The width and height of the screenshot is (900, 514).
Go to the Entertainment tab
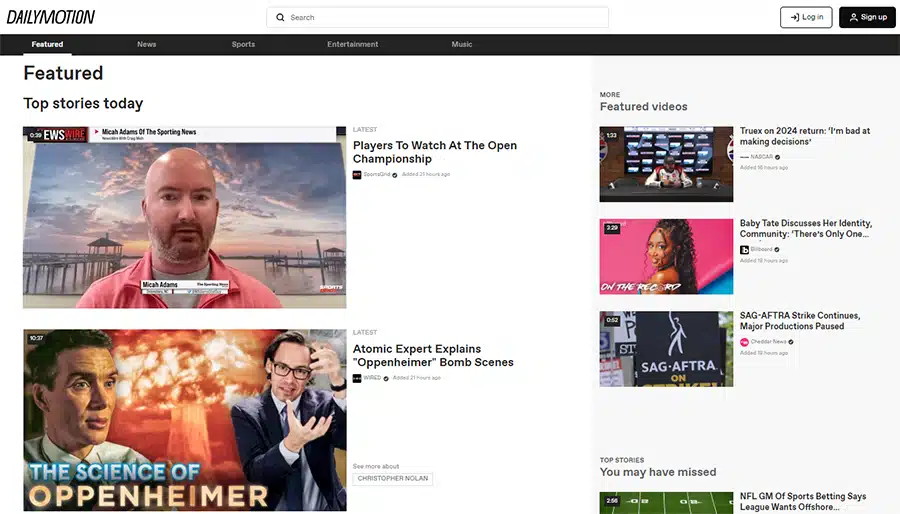(352, 44)
